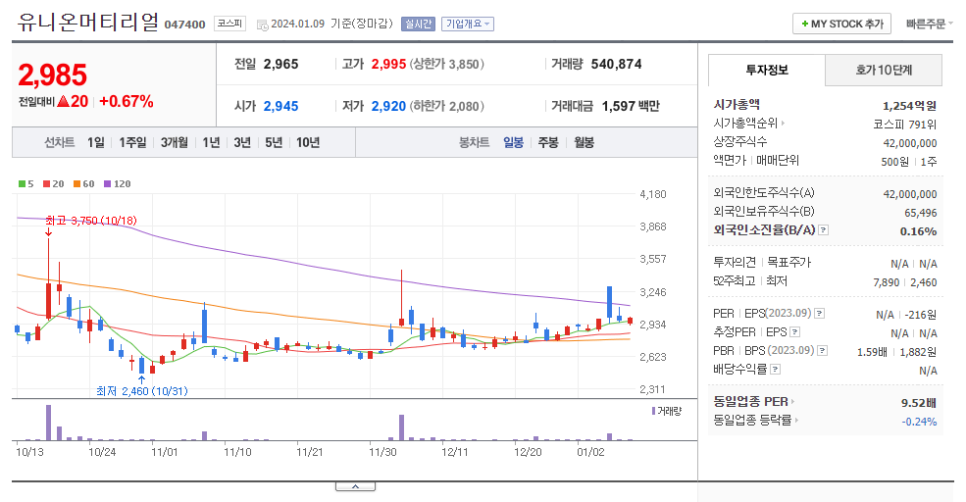Click the 11/30 volume bar spike

(x=402, y=427)
